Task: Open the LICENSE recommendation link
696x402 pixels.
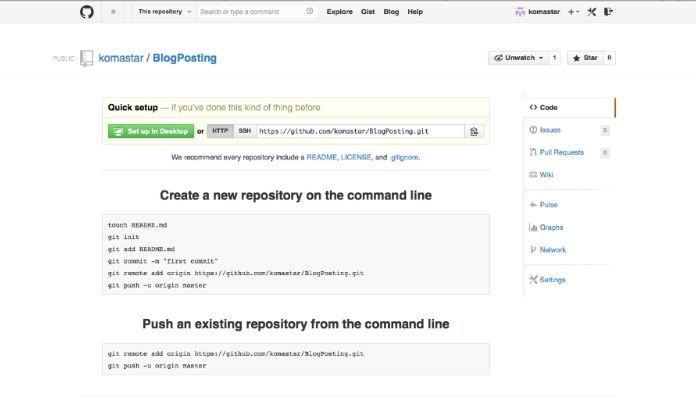Action: pyautogui.click(x=356, y=157)
